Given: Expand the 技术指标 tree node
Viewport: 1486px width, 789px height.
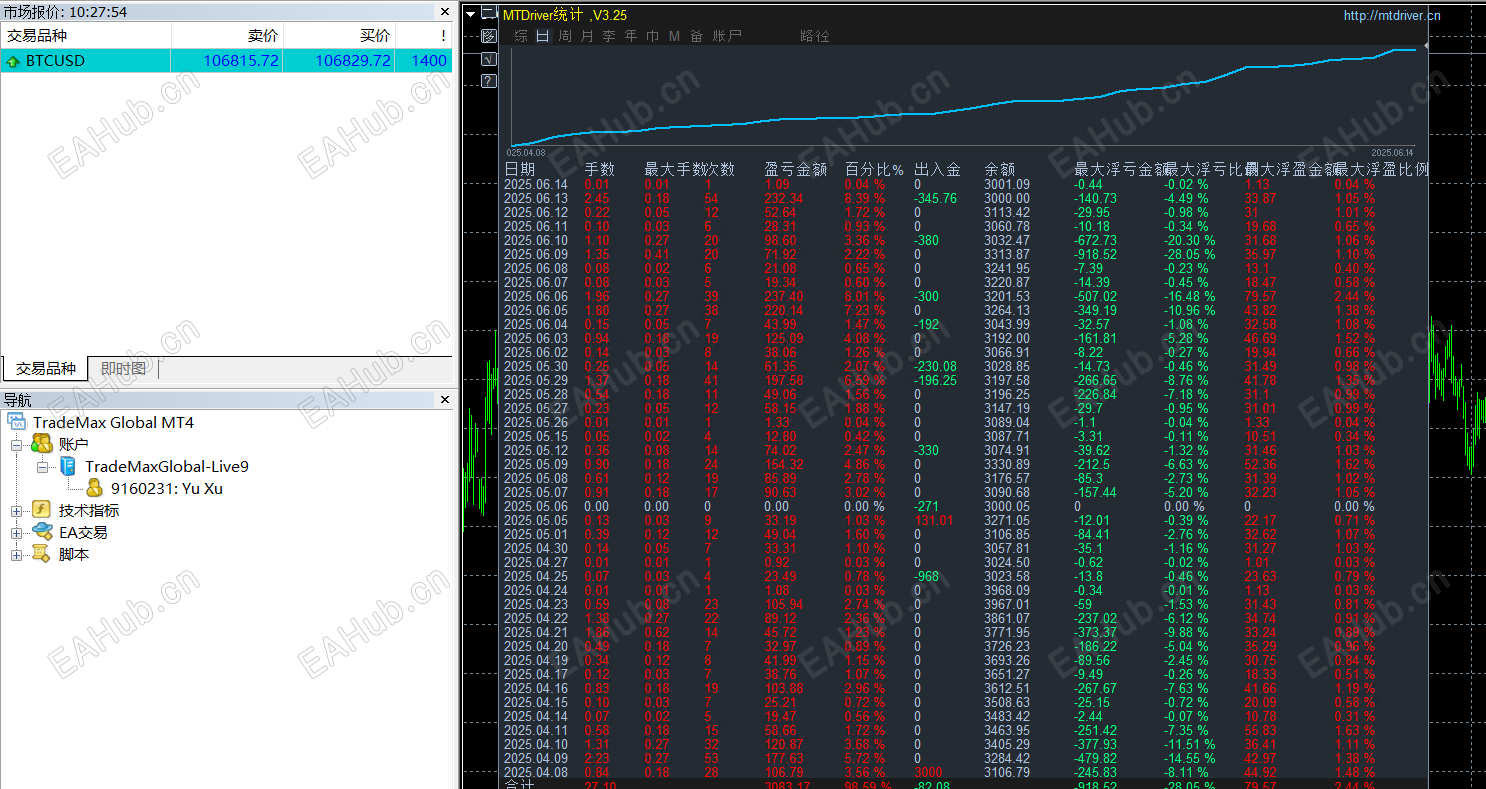Looking at the screenshot, I should point(16,511).
